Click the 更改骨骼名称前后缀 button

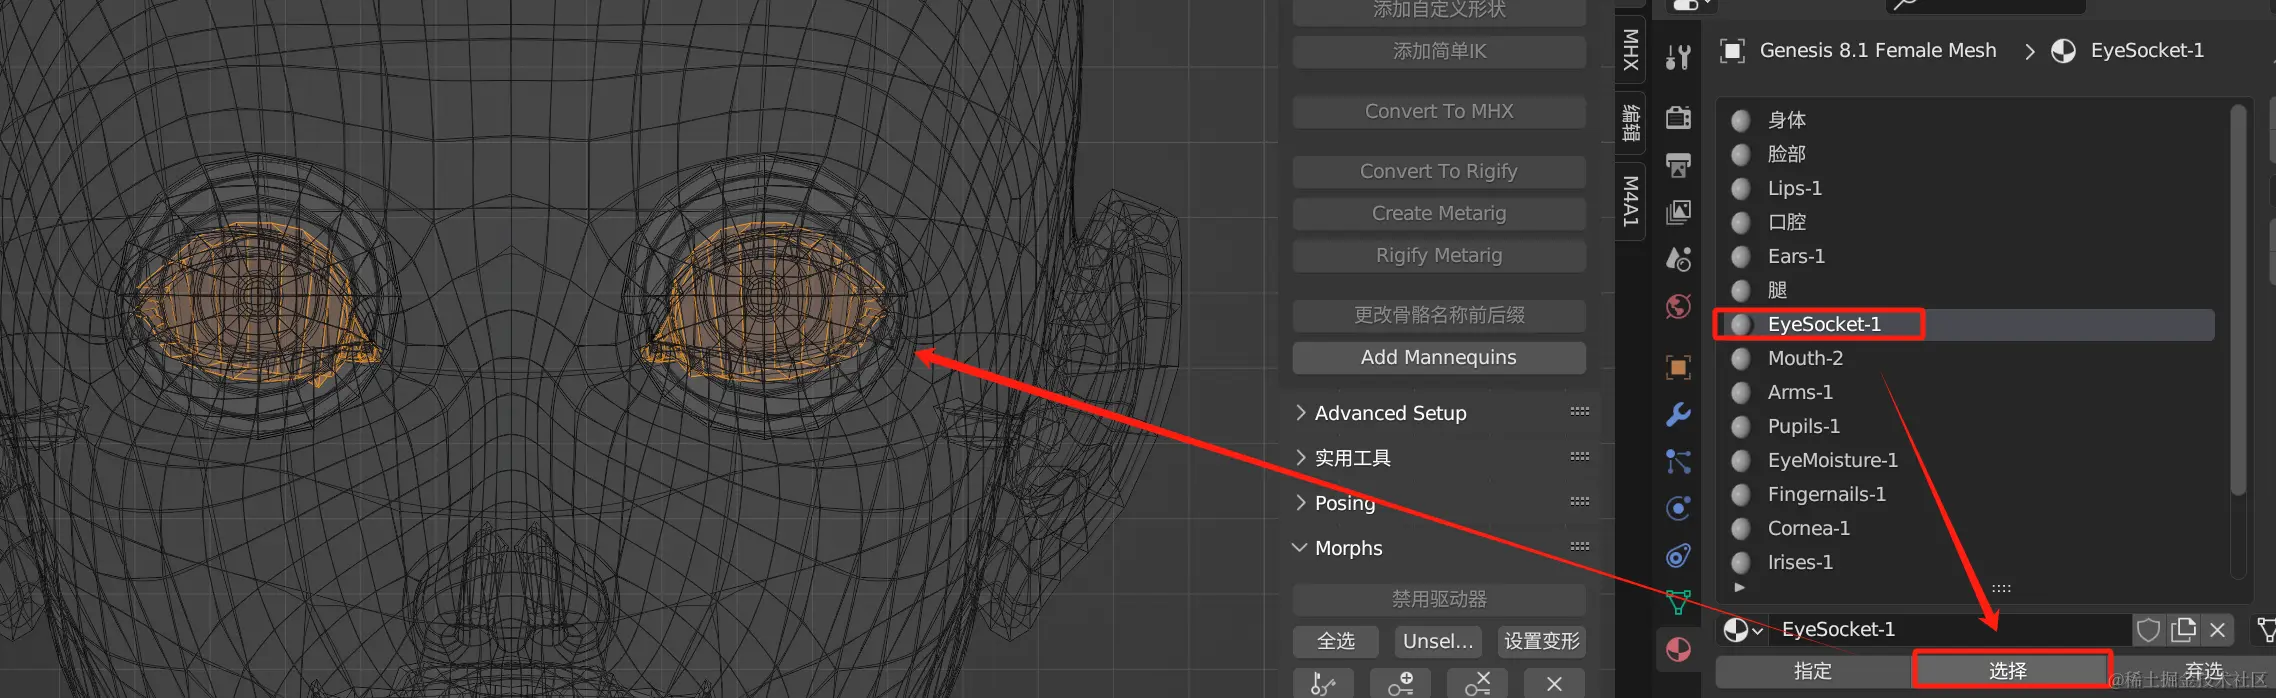coord(1439,315)
